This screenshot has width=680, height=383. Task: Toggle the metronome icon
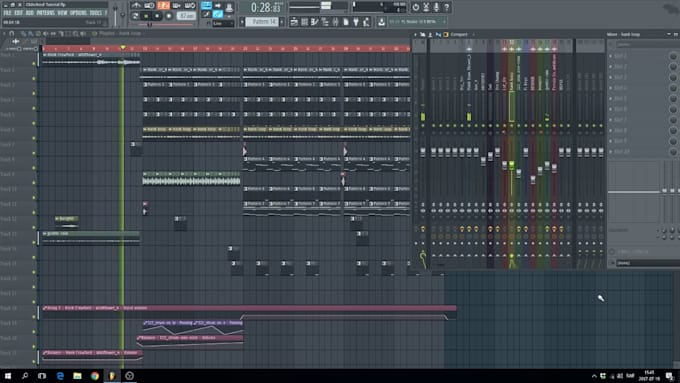136,6
